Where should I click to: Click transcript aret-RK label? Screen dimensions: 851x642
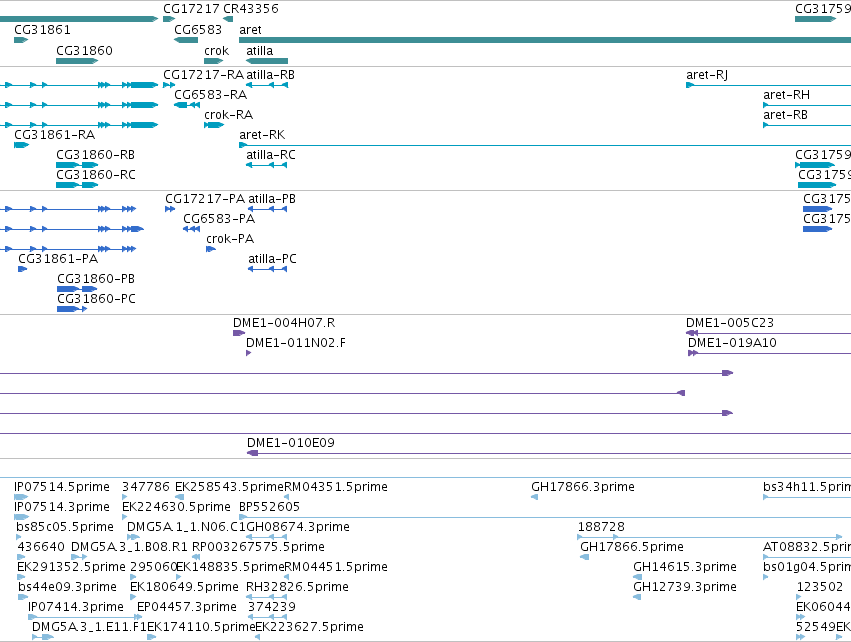(262, 135)
